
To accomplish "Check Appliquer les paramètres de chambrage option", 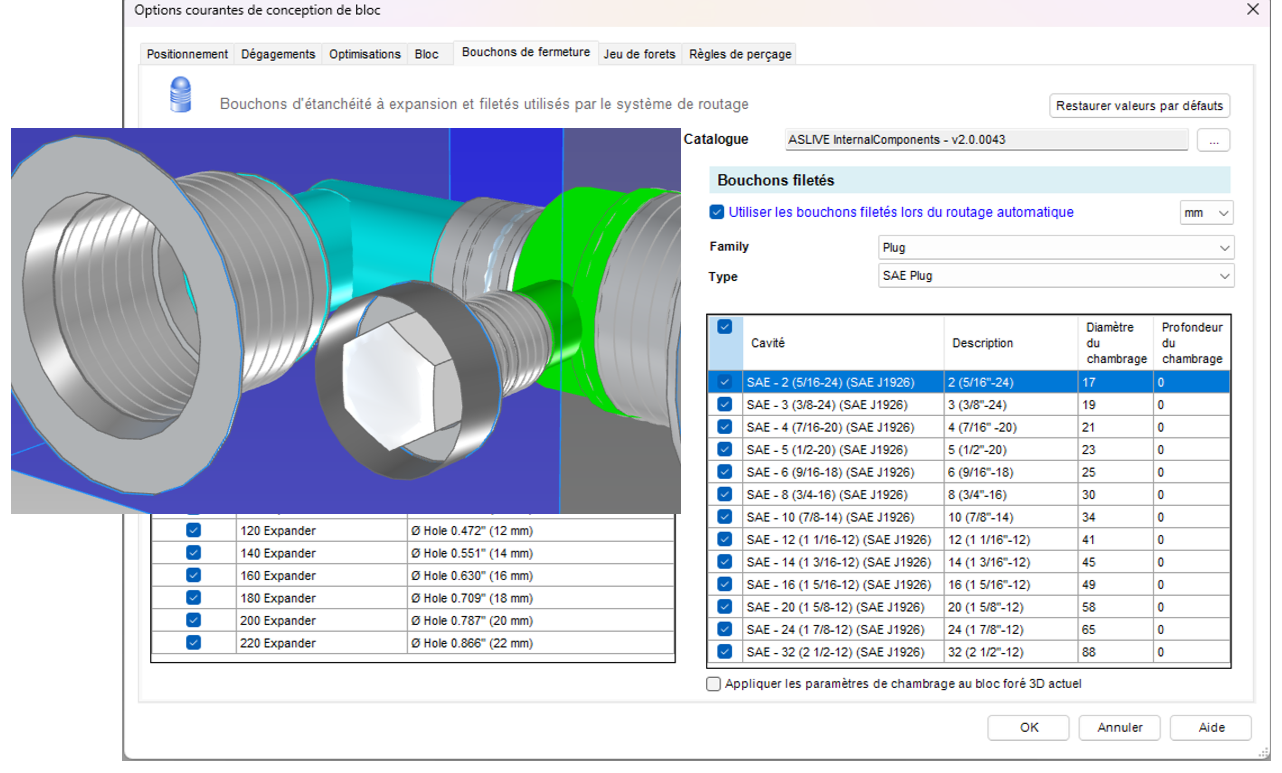I will [713, 685].
